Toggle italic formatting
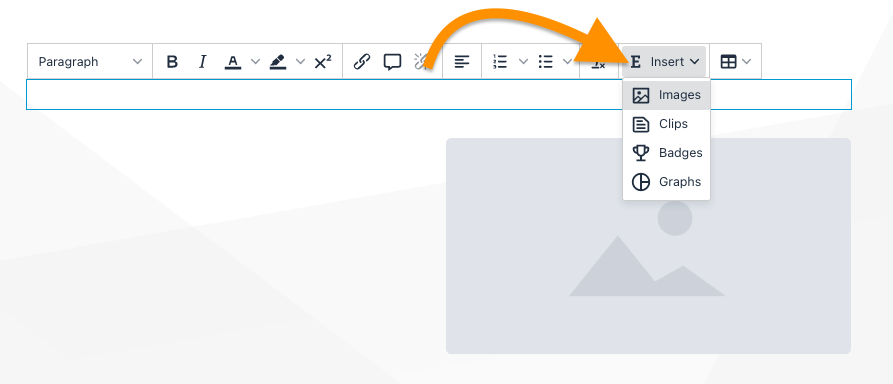Viewport: 893px width, 384px height. pyautogui.click(x=202, y=62)
